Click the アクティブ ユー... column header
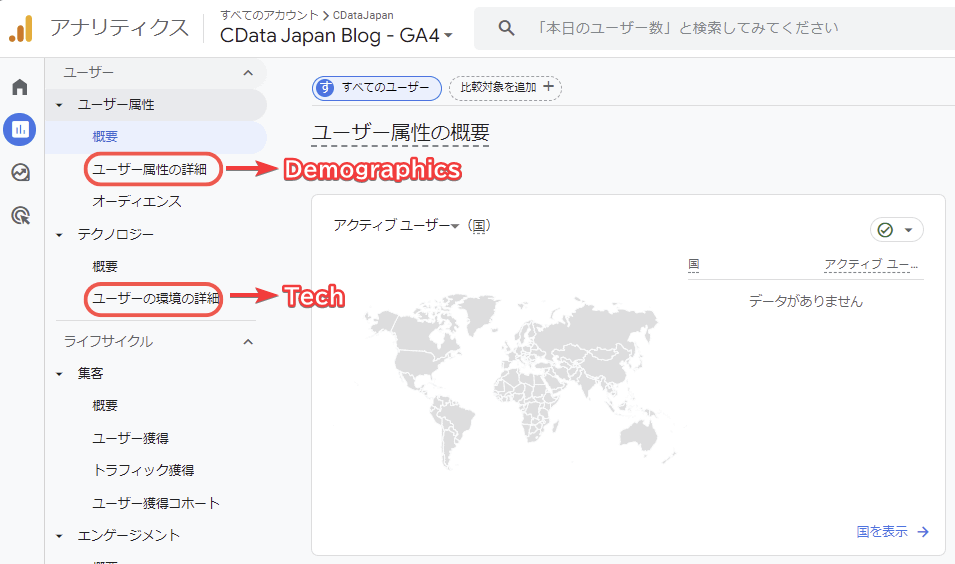955x564 pixels. (x=870, y=264)
